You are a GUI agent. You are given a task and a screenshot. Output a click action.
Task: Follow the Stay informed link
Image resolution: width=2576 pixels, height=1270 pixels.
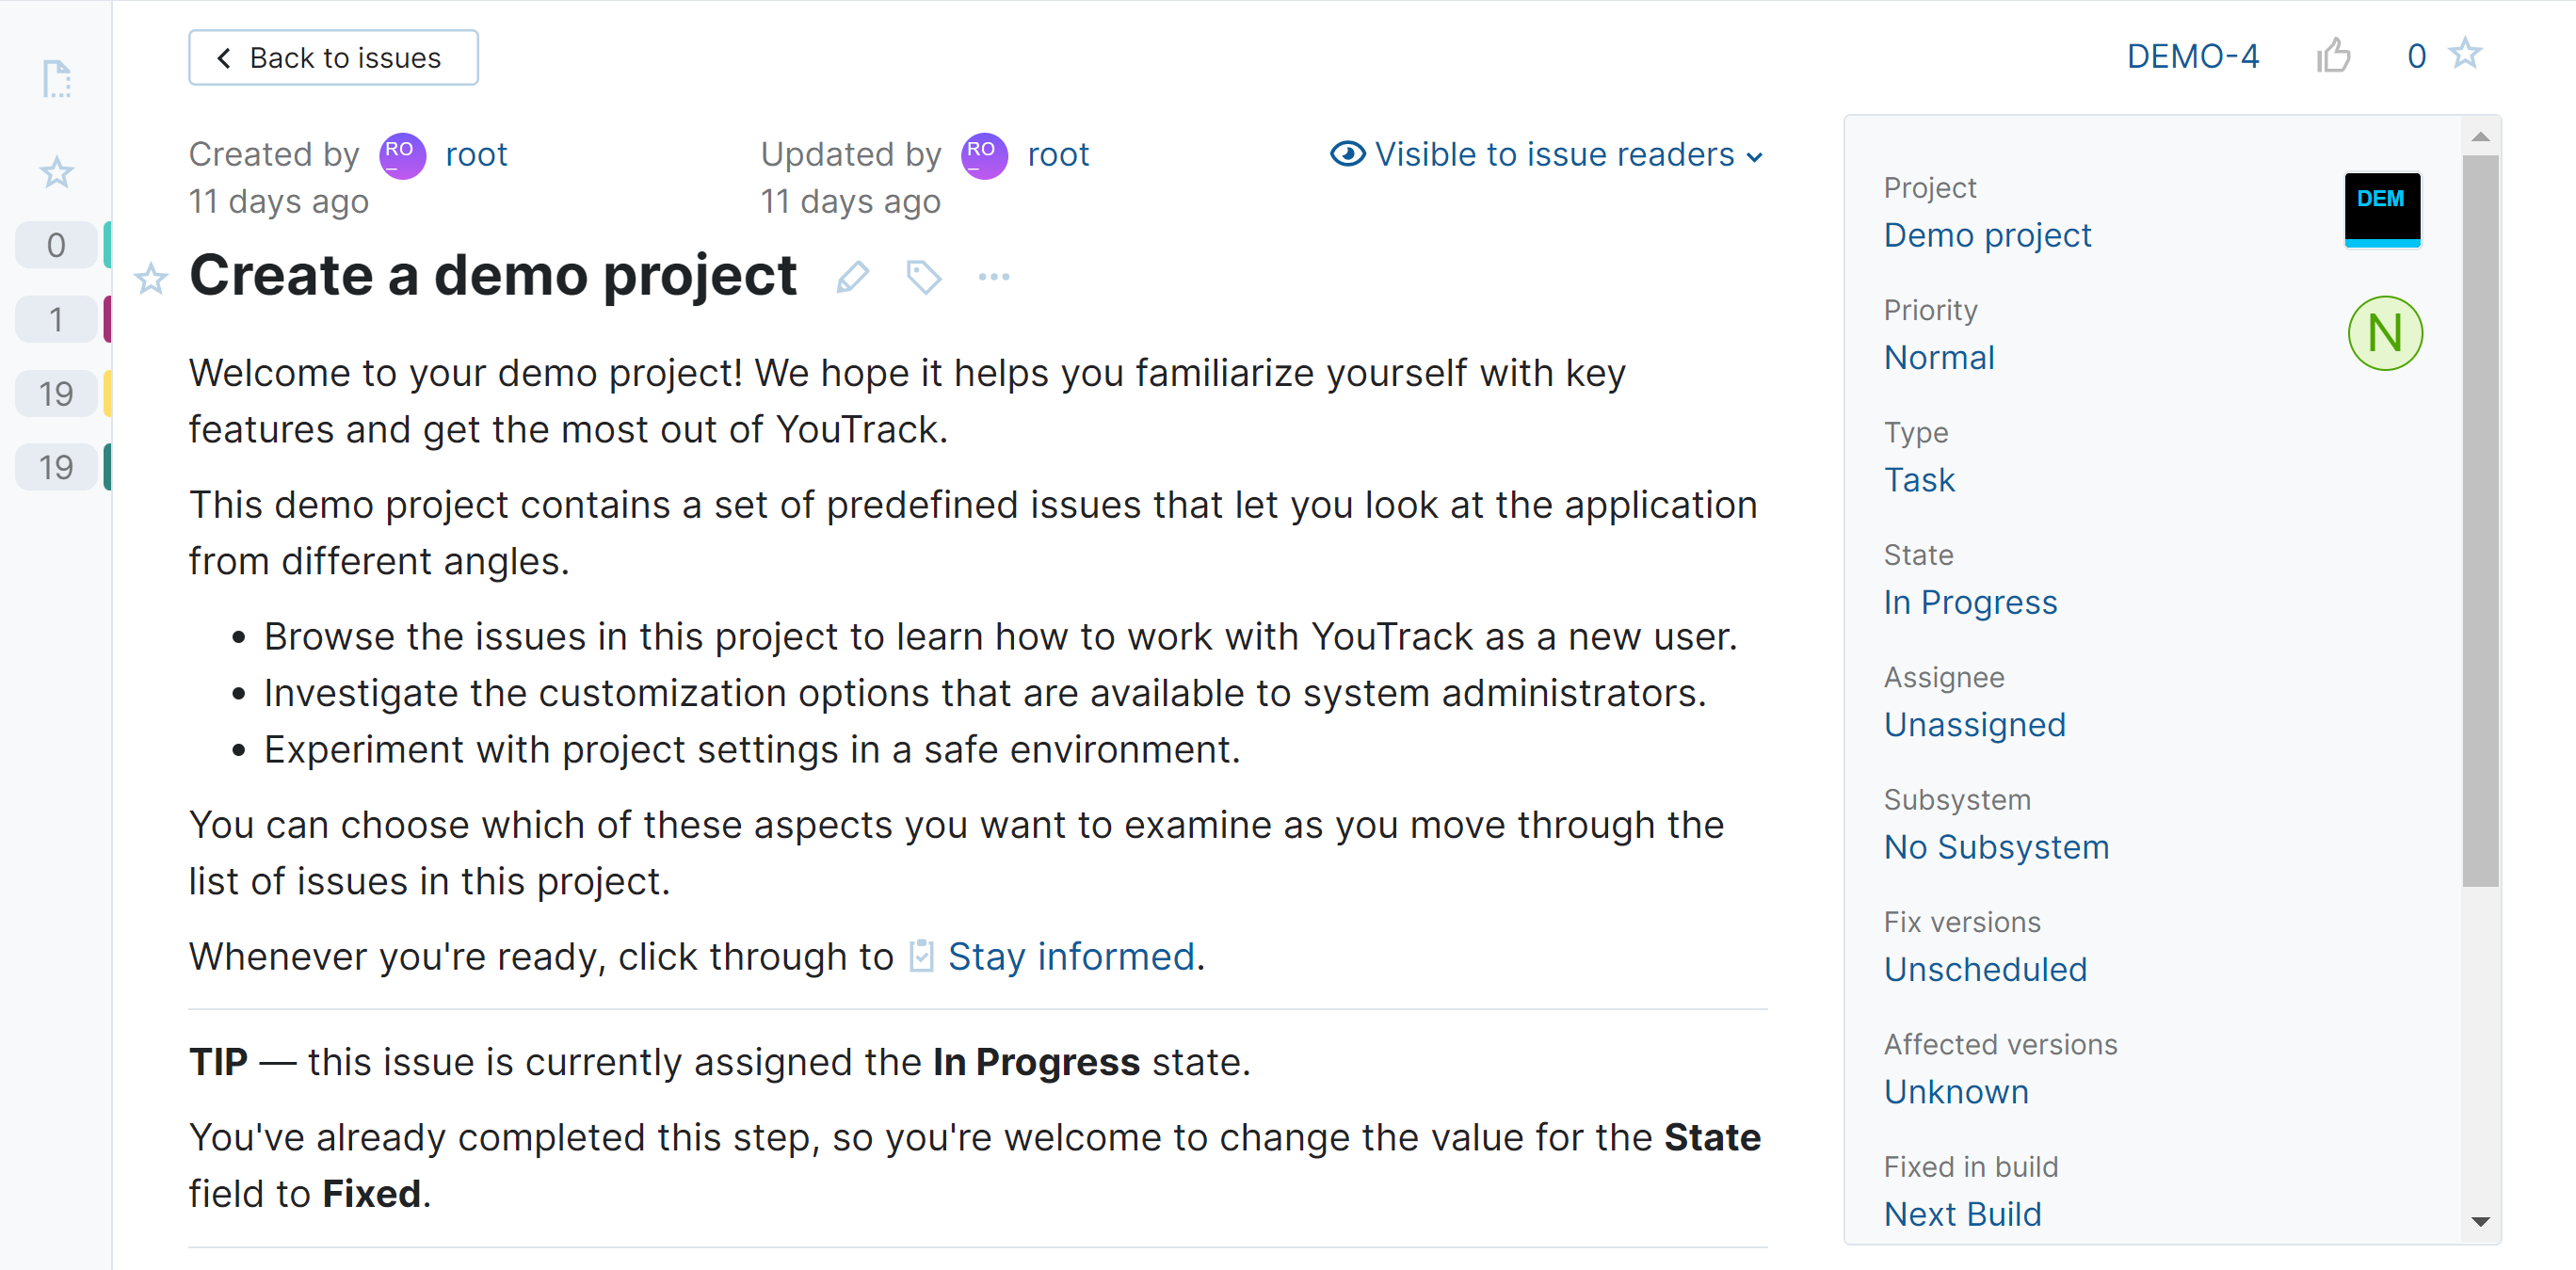click(x=1070, y=957)
